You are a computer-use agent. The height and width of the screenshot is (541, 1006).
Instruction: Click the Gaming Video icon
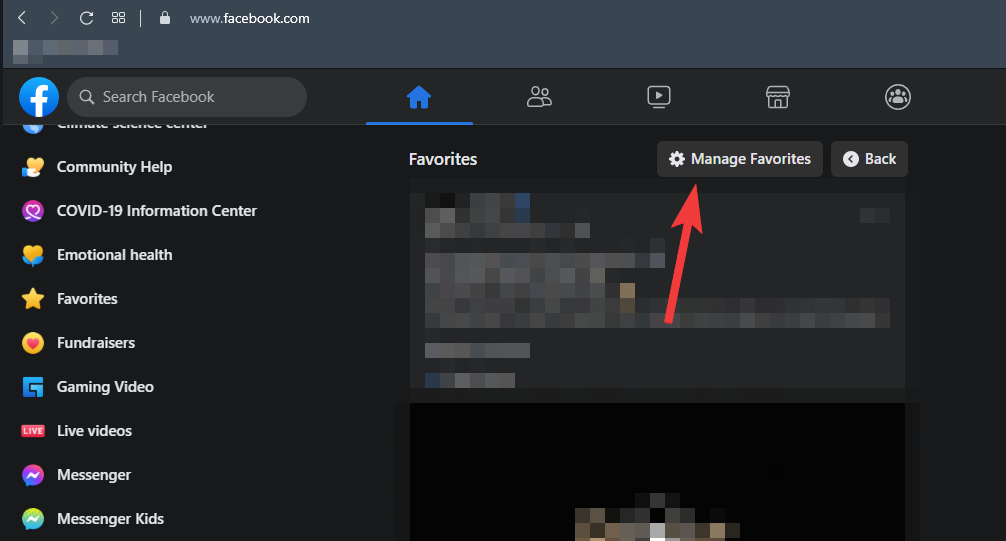coord(33,387)
